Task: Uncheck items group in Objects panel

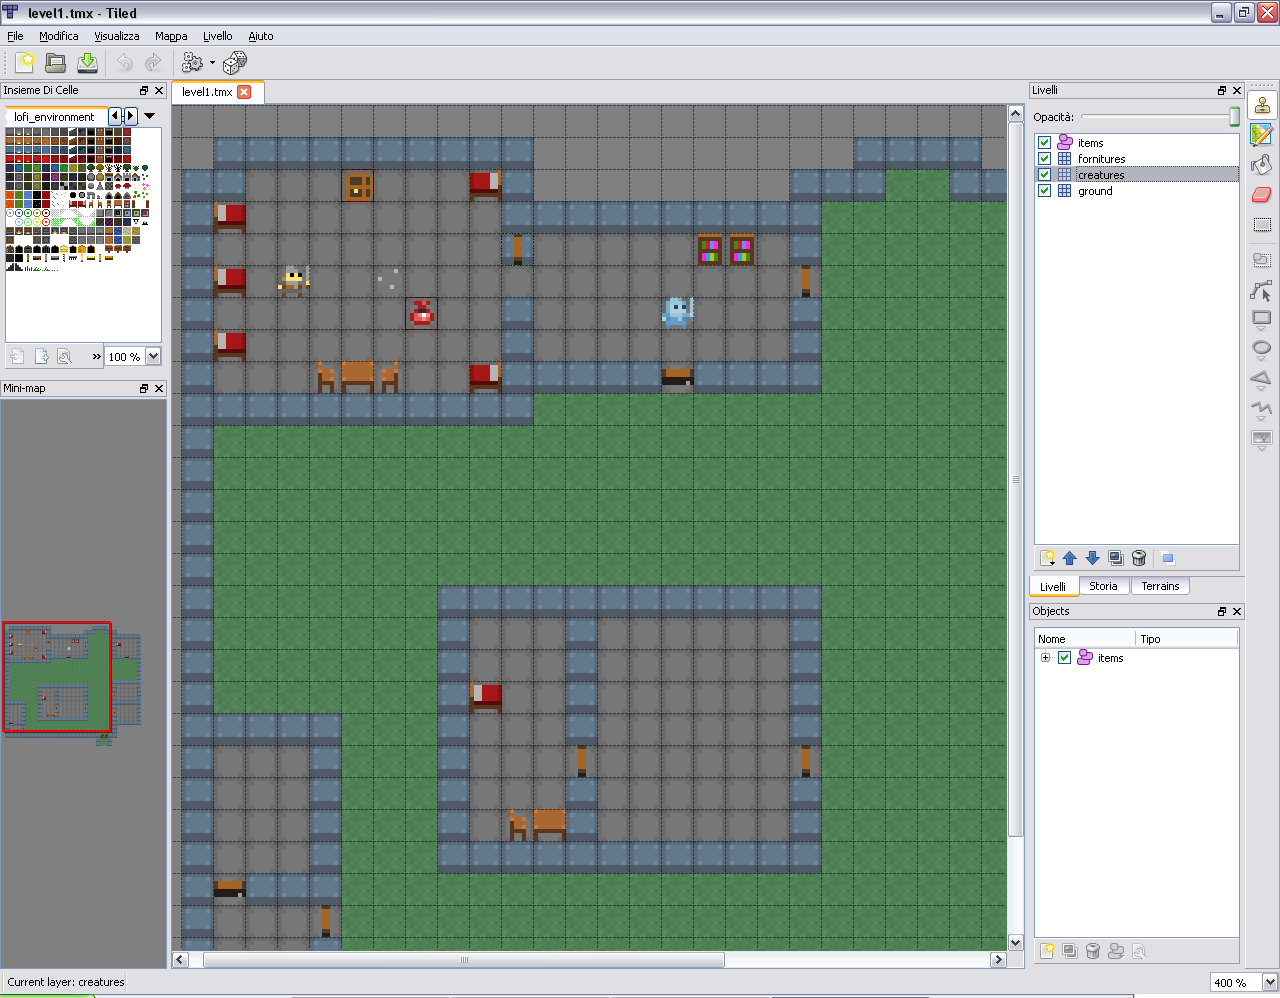Action: [x=1065, y=657]
